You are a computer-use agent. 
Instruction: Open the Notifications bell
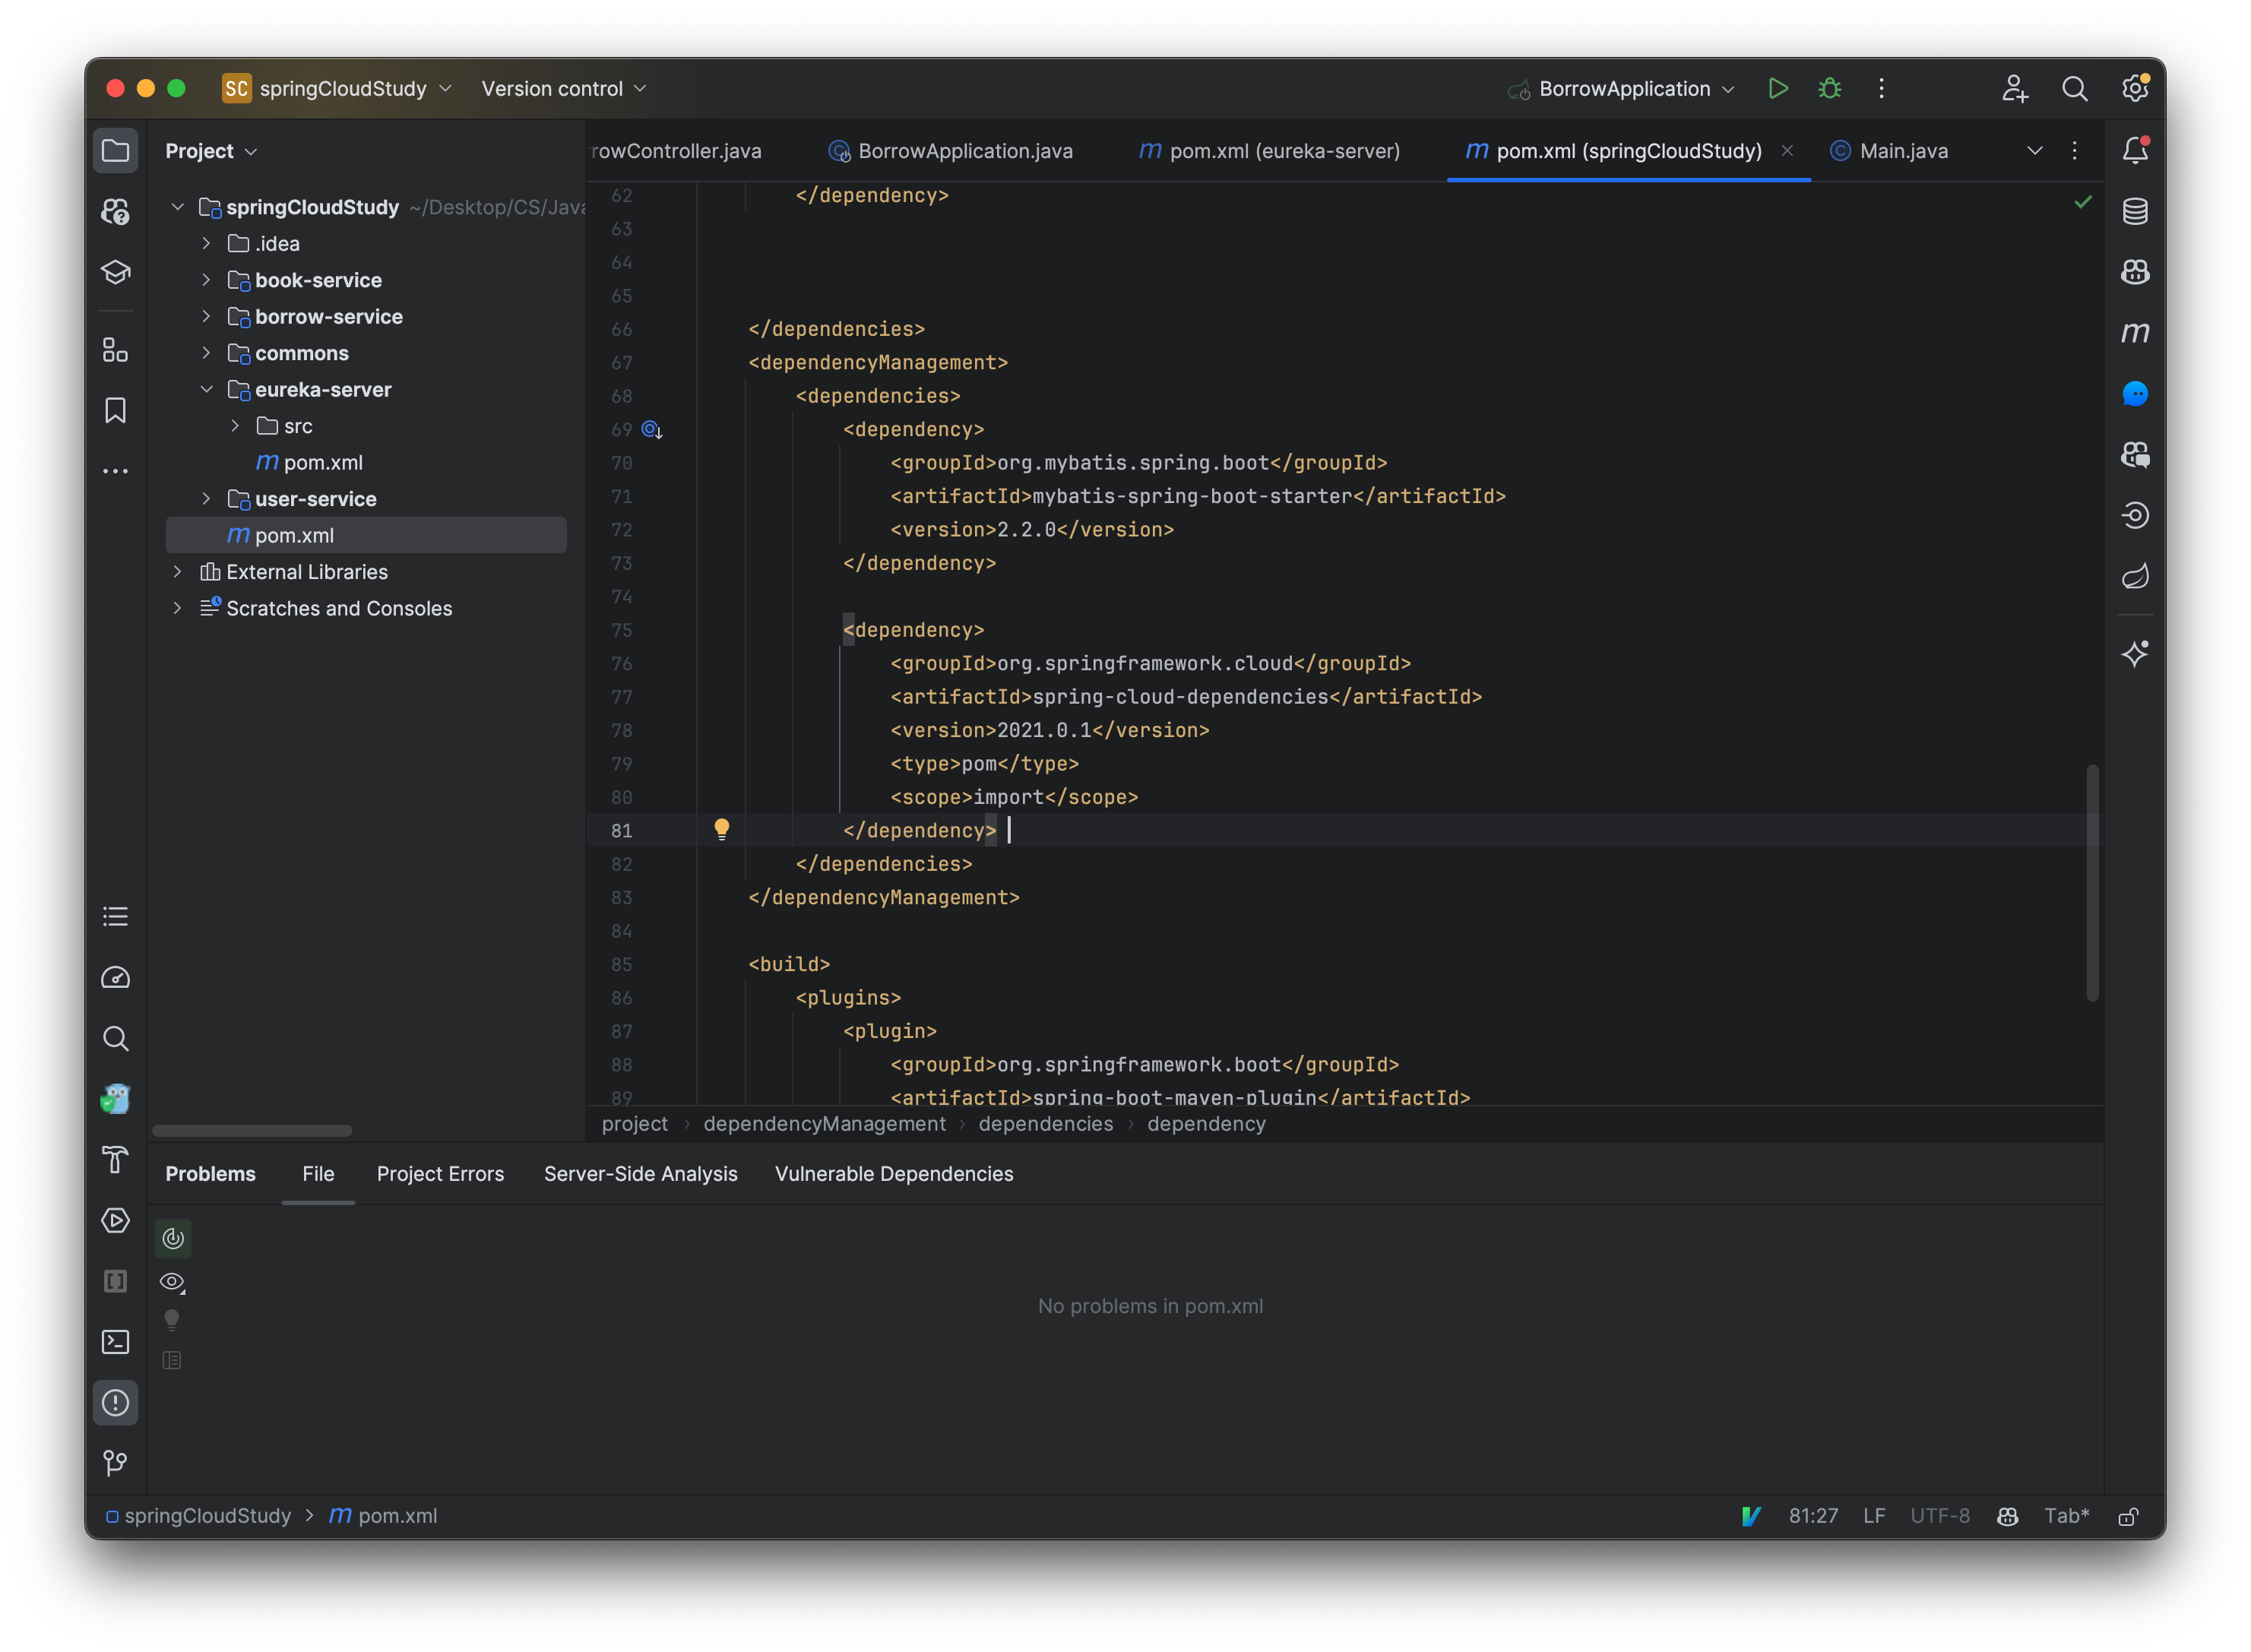[2135, 149]
